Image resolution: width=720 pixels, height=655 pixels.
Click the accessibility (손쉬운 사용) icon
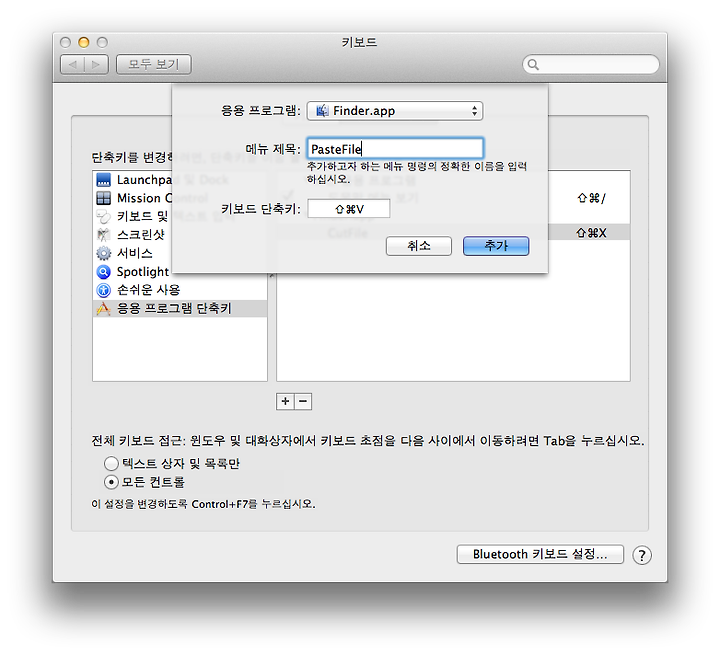(x=104, y=290)
